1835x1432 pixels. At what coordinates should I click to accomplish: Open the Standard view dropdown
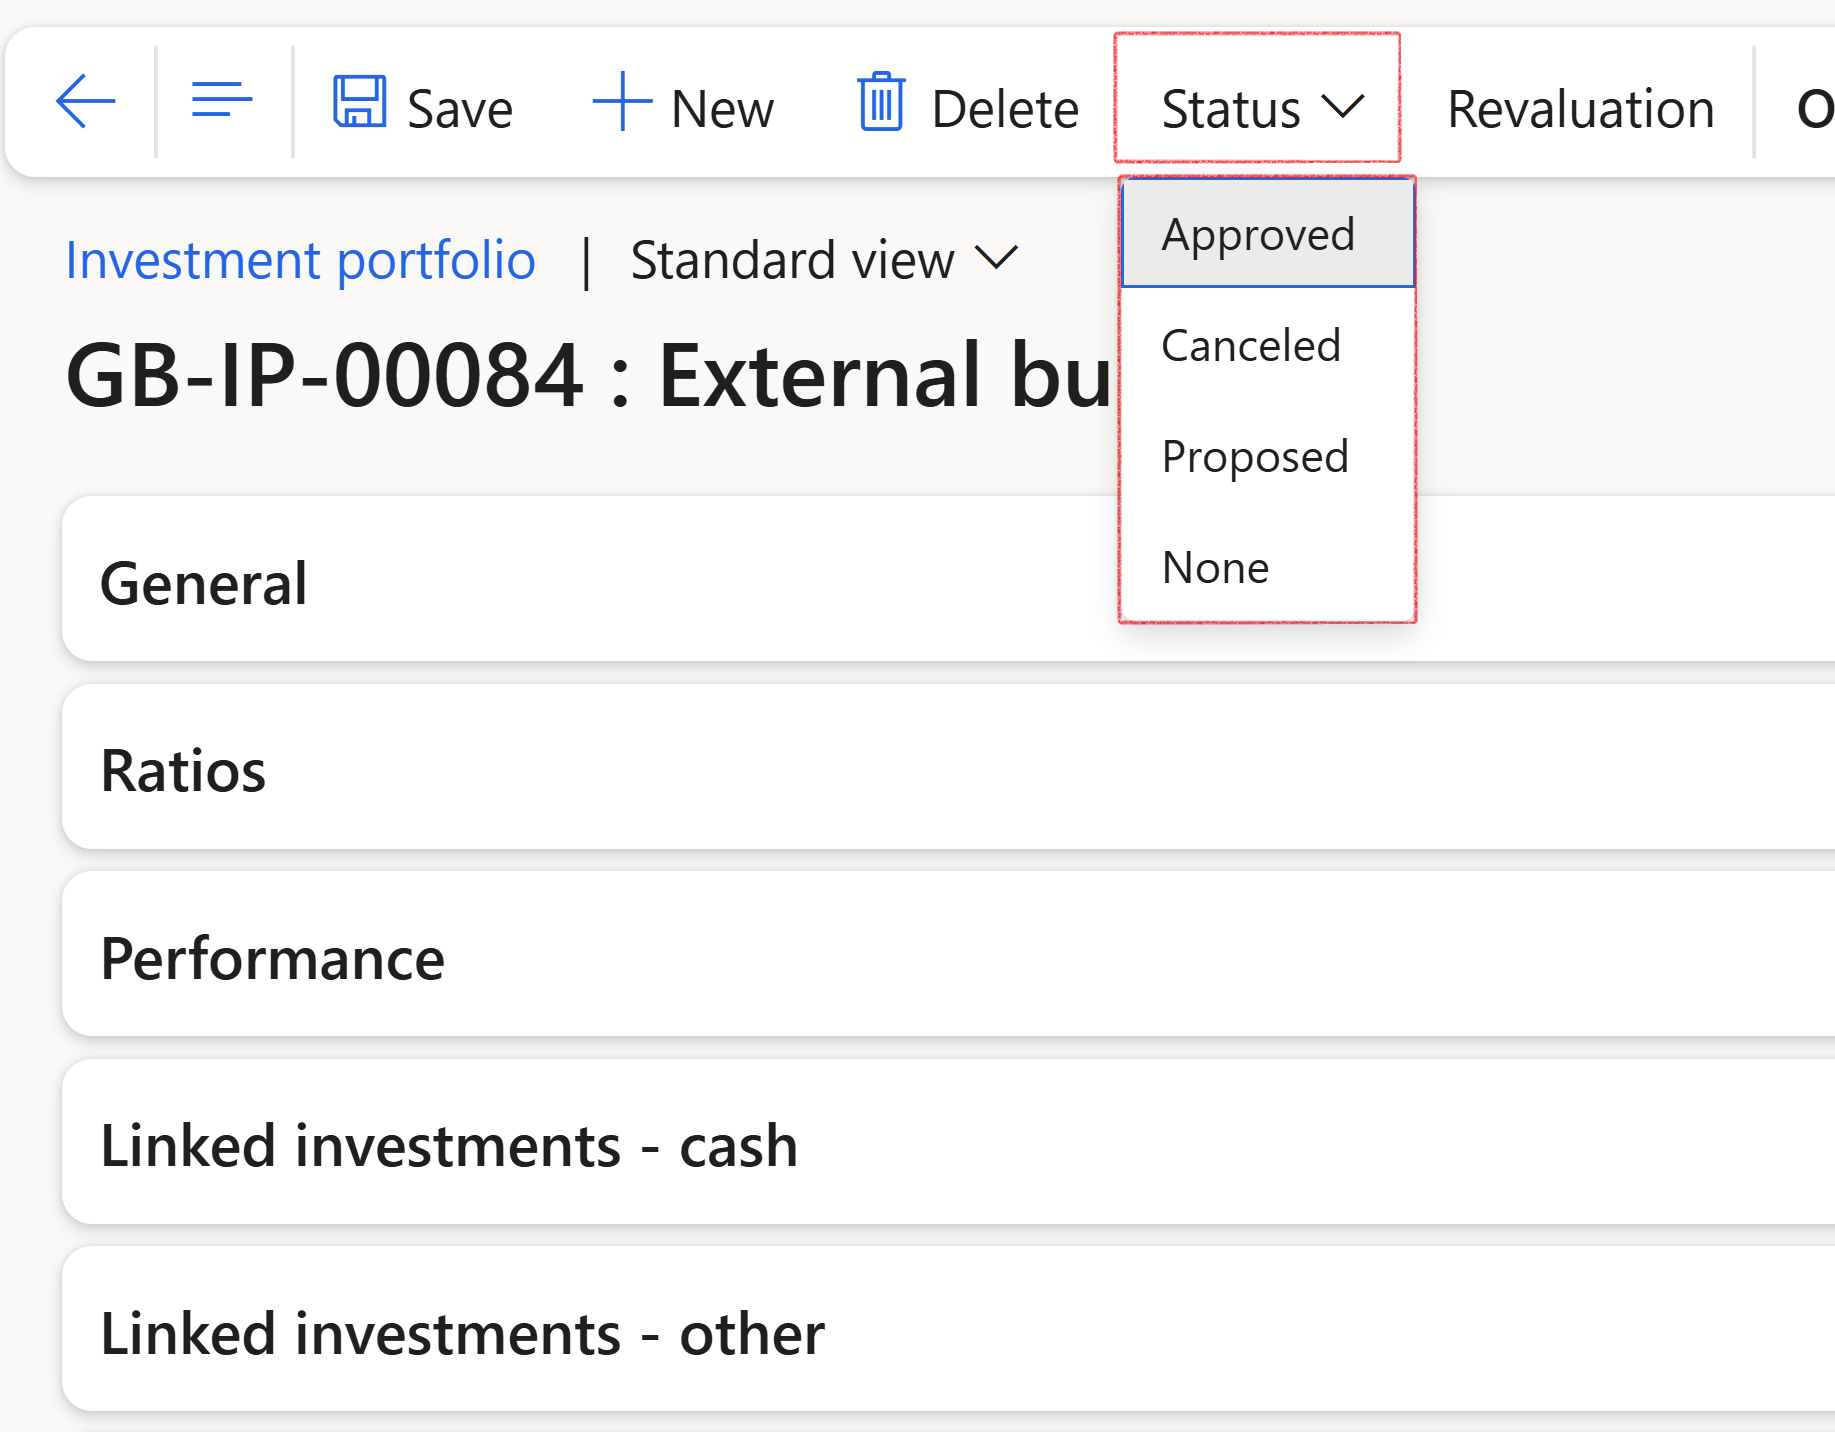point(824,260)
